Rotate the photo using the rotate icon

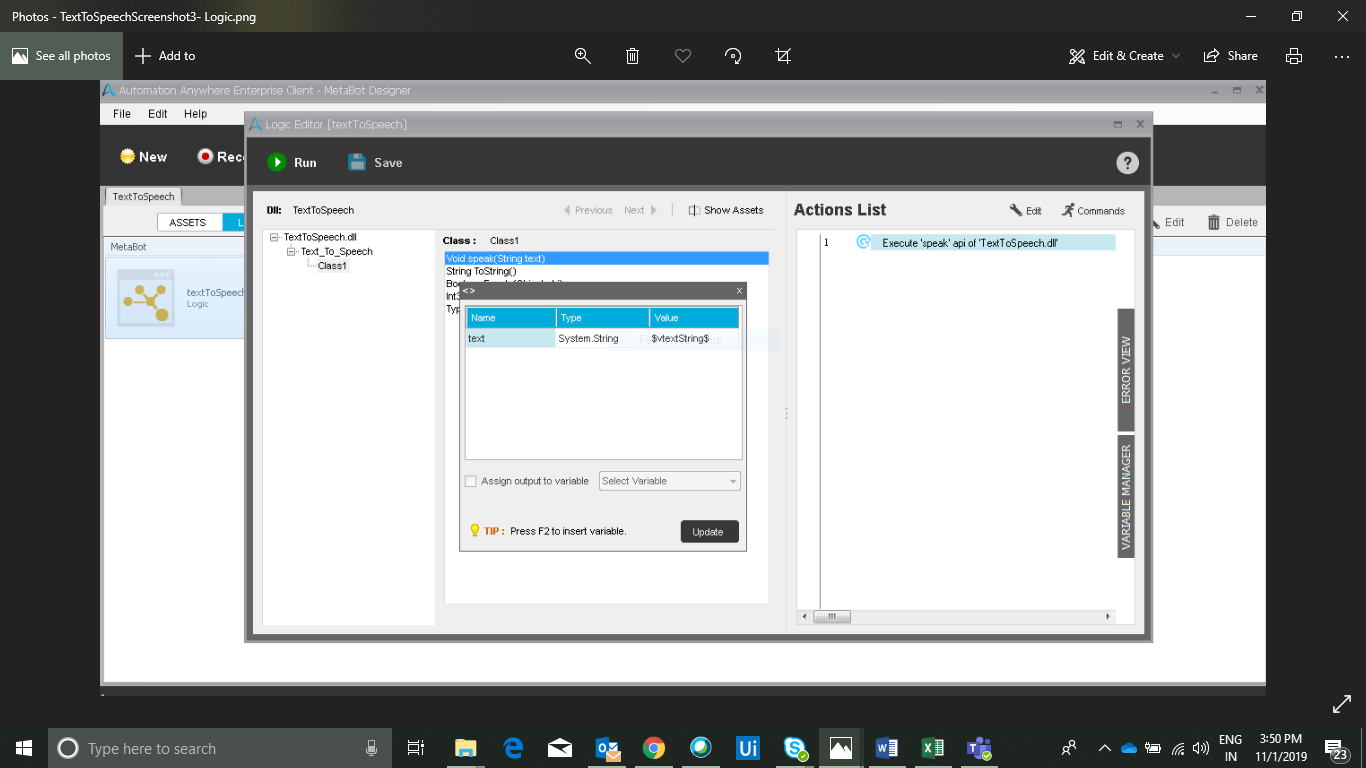tap(733, 56)
